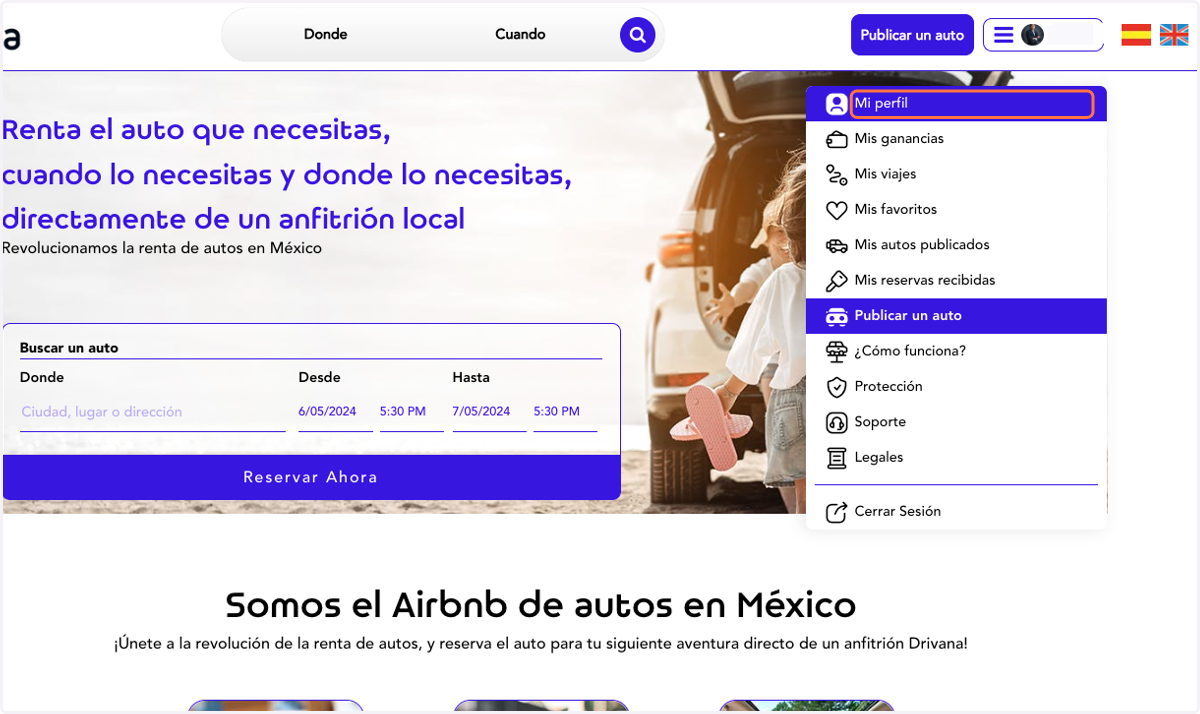Open Mis autos publicados

click(956, 245)
